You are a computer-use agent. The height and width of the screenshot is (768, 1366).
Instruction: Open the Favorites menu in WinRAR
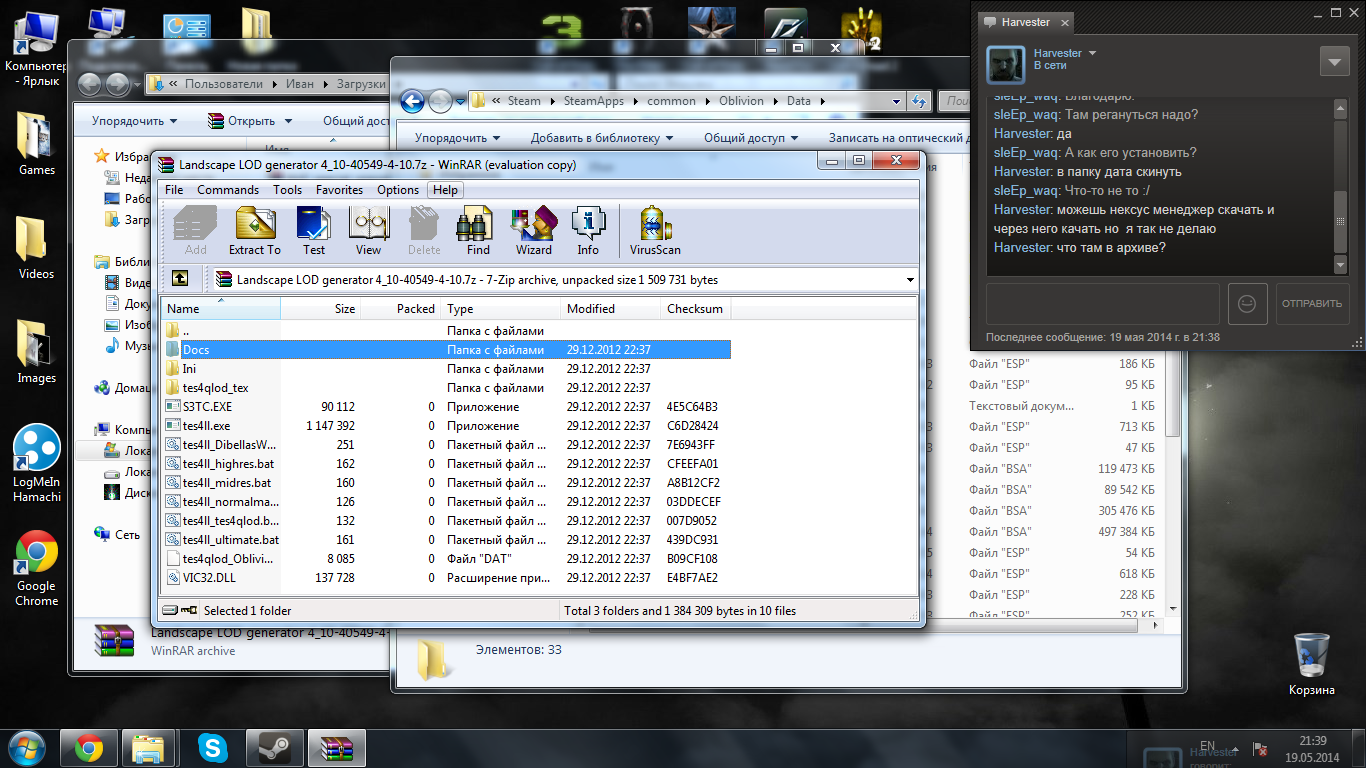tap(340, 190)
